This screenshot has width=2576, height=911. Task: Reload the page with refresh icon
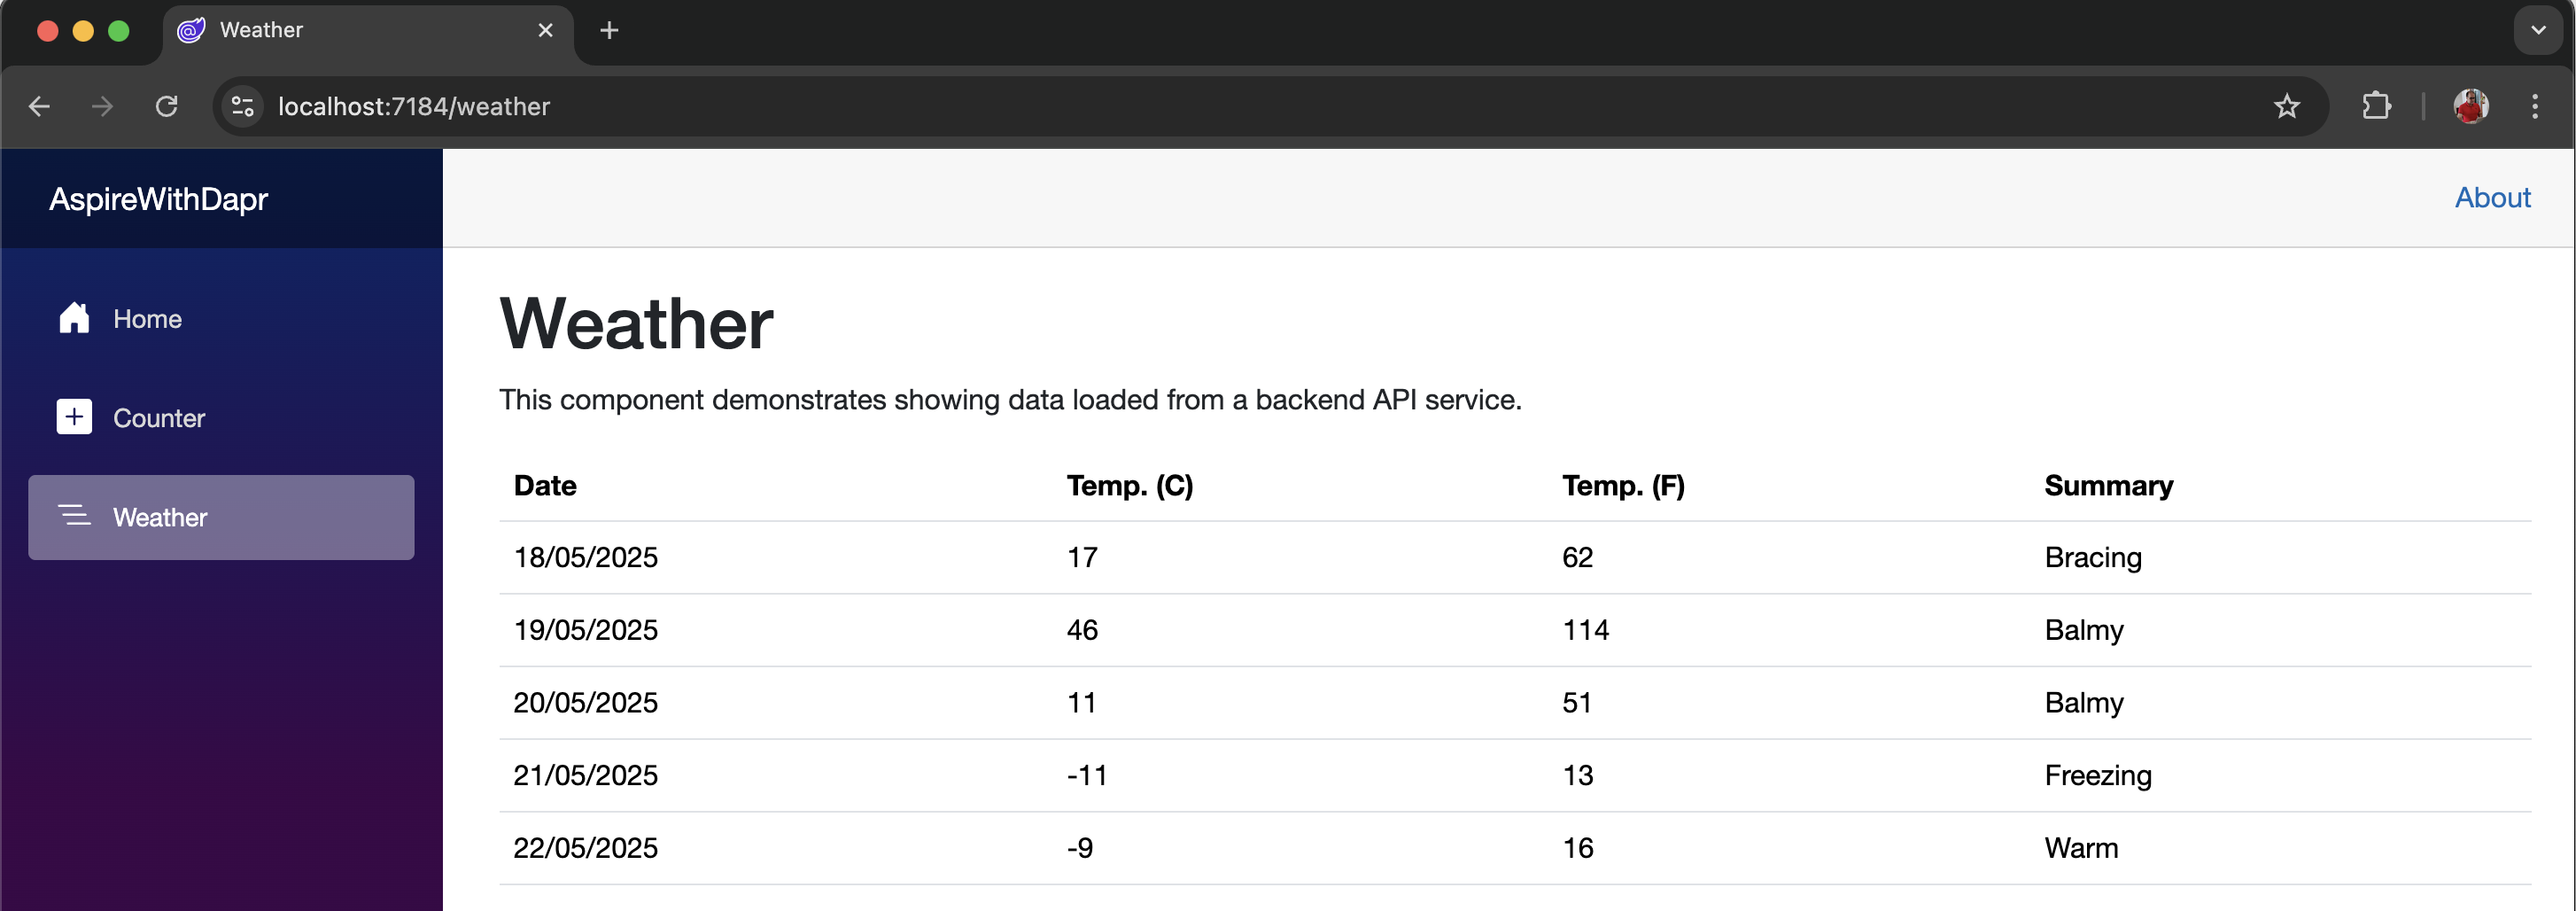(166, 106)
